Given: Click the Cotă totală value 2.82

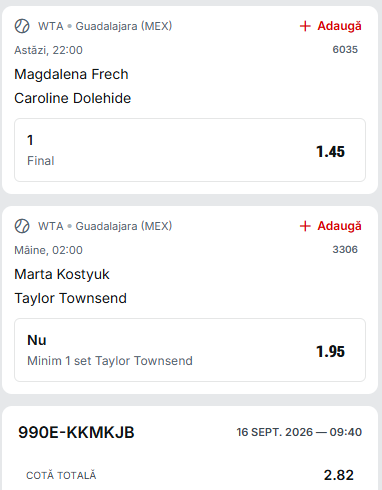Looking at the screenshot, I should pos(339,475).
